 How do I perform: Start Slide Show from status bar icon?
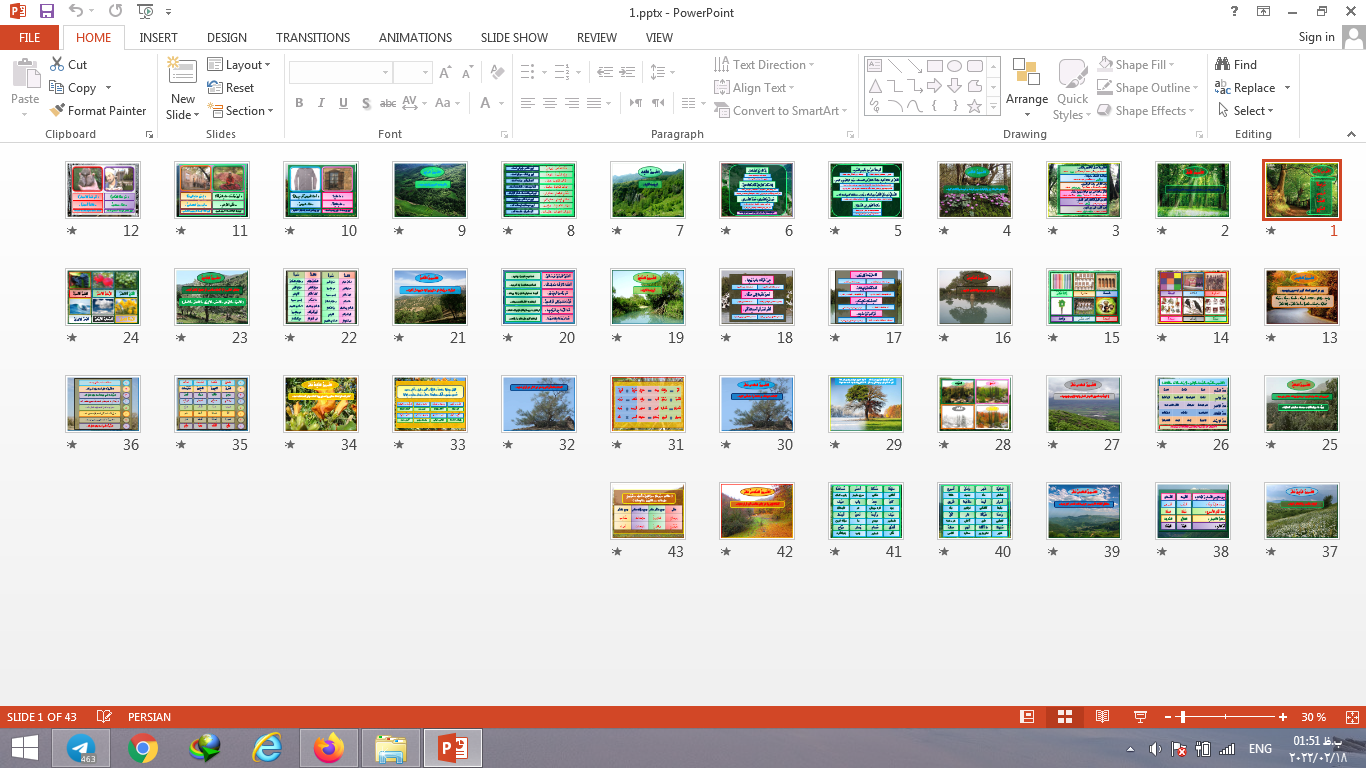1139,717
